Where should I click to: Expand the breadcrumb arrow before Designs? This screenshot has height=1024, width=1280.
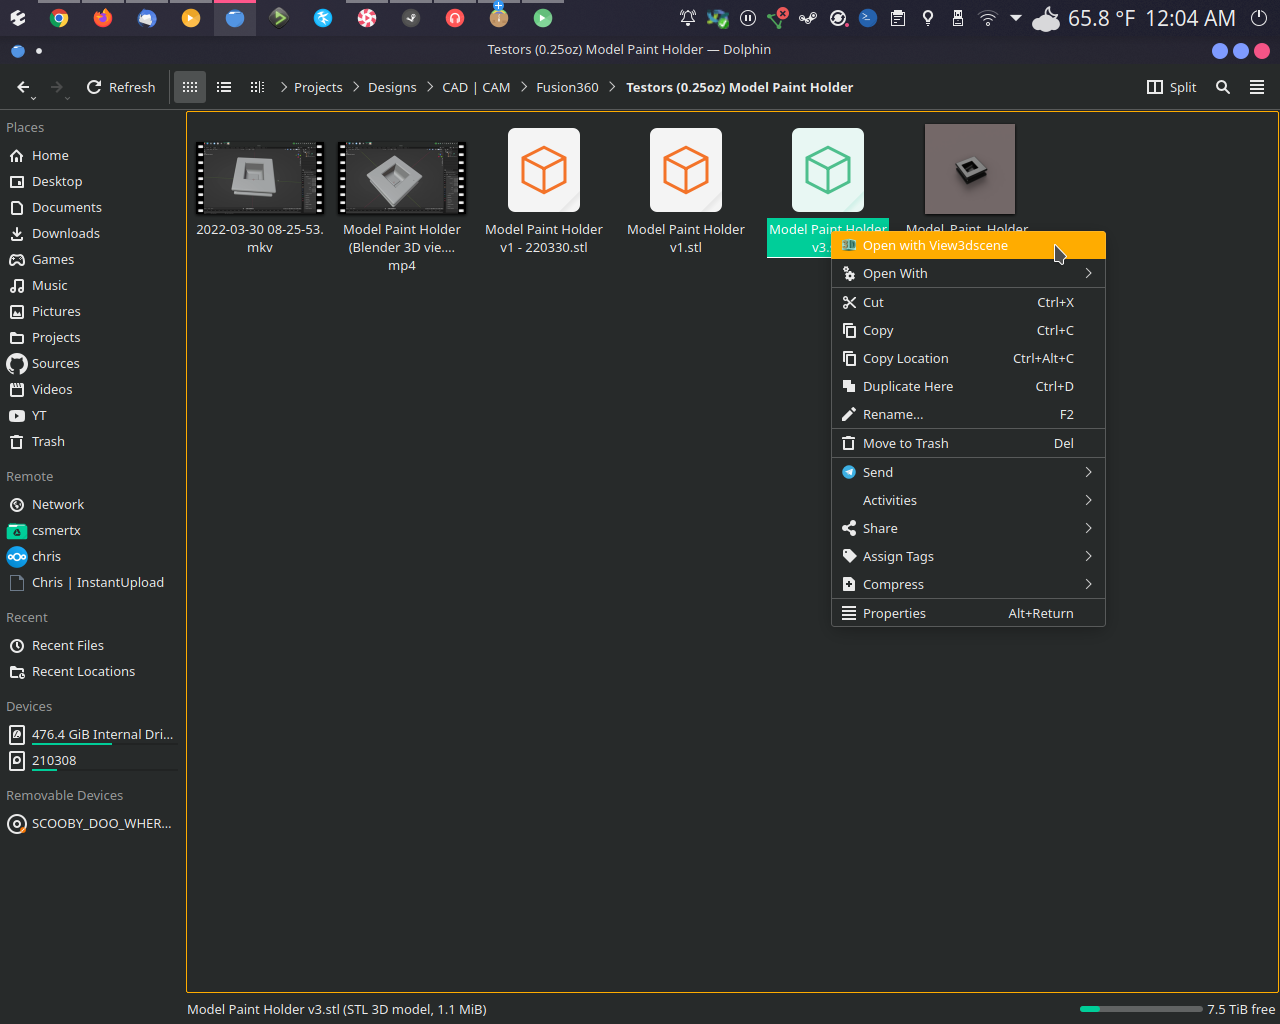(x=356, y=88)
